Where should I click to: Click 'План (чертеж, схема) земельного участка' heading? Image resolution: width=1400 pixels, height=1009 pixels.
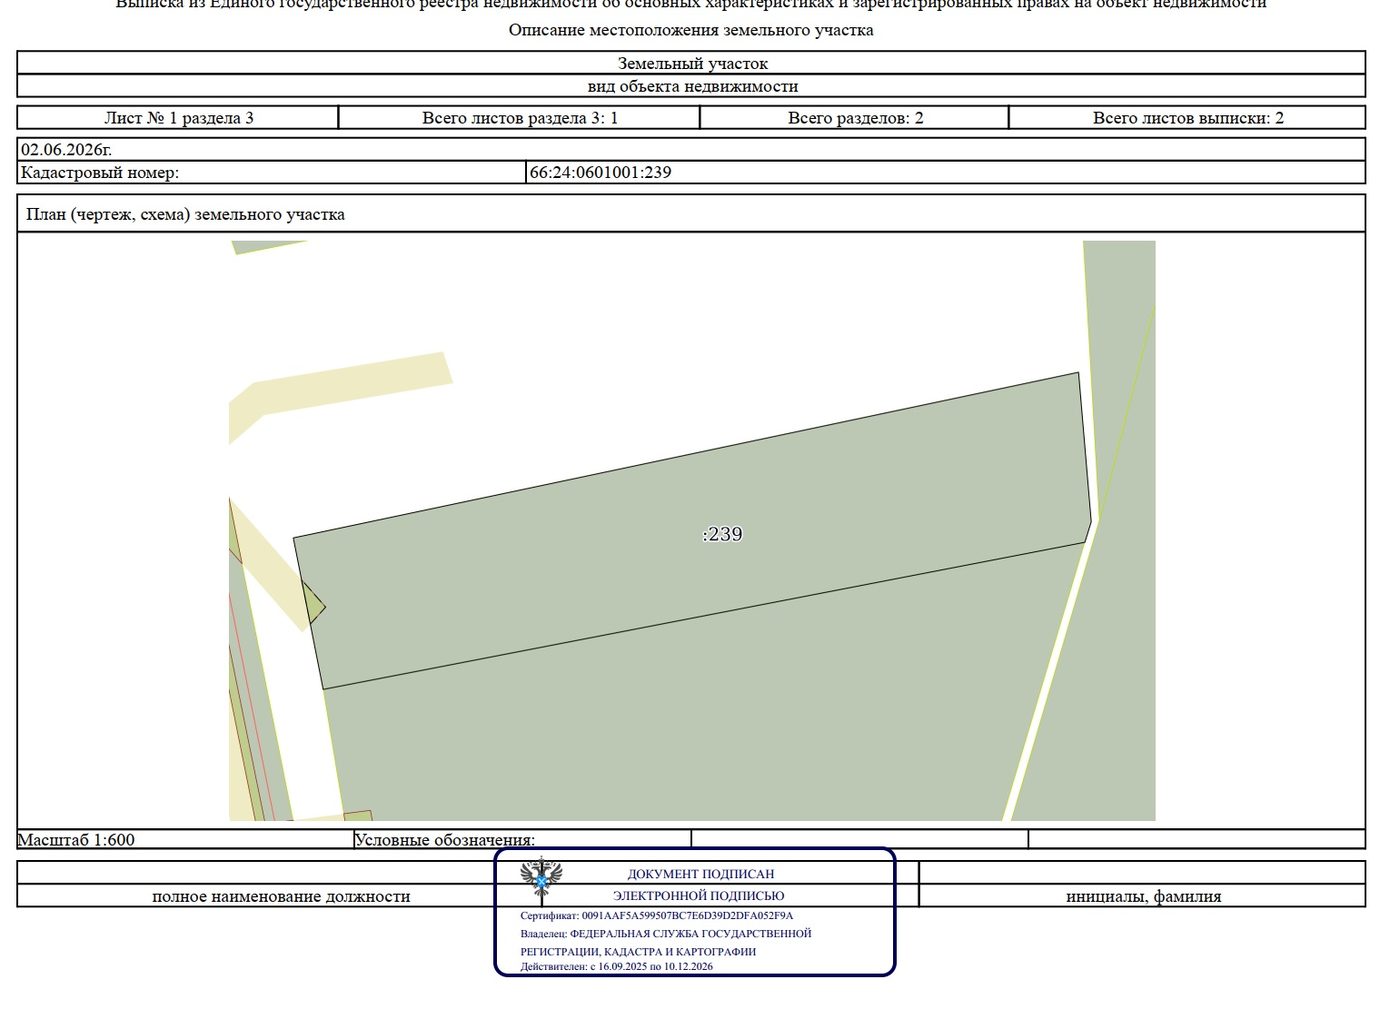click(x=185, y=214)
